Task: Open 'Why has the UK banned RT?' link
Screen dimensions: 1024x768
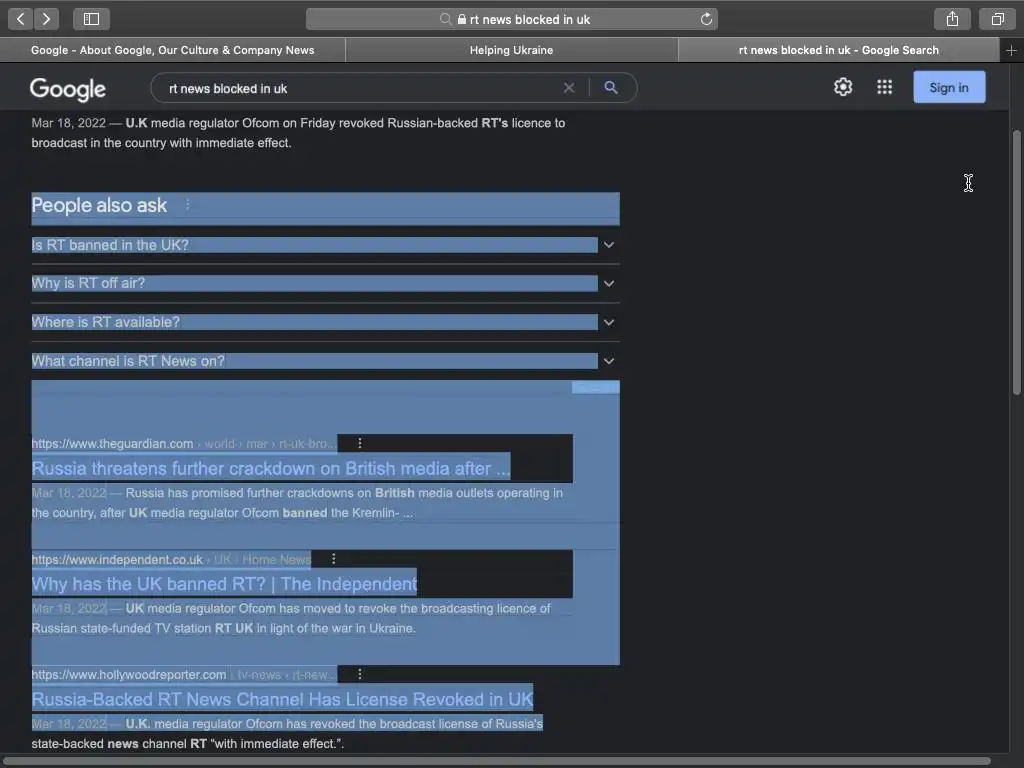Action: tap(224, 584)
